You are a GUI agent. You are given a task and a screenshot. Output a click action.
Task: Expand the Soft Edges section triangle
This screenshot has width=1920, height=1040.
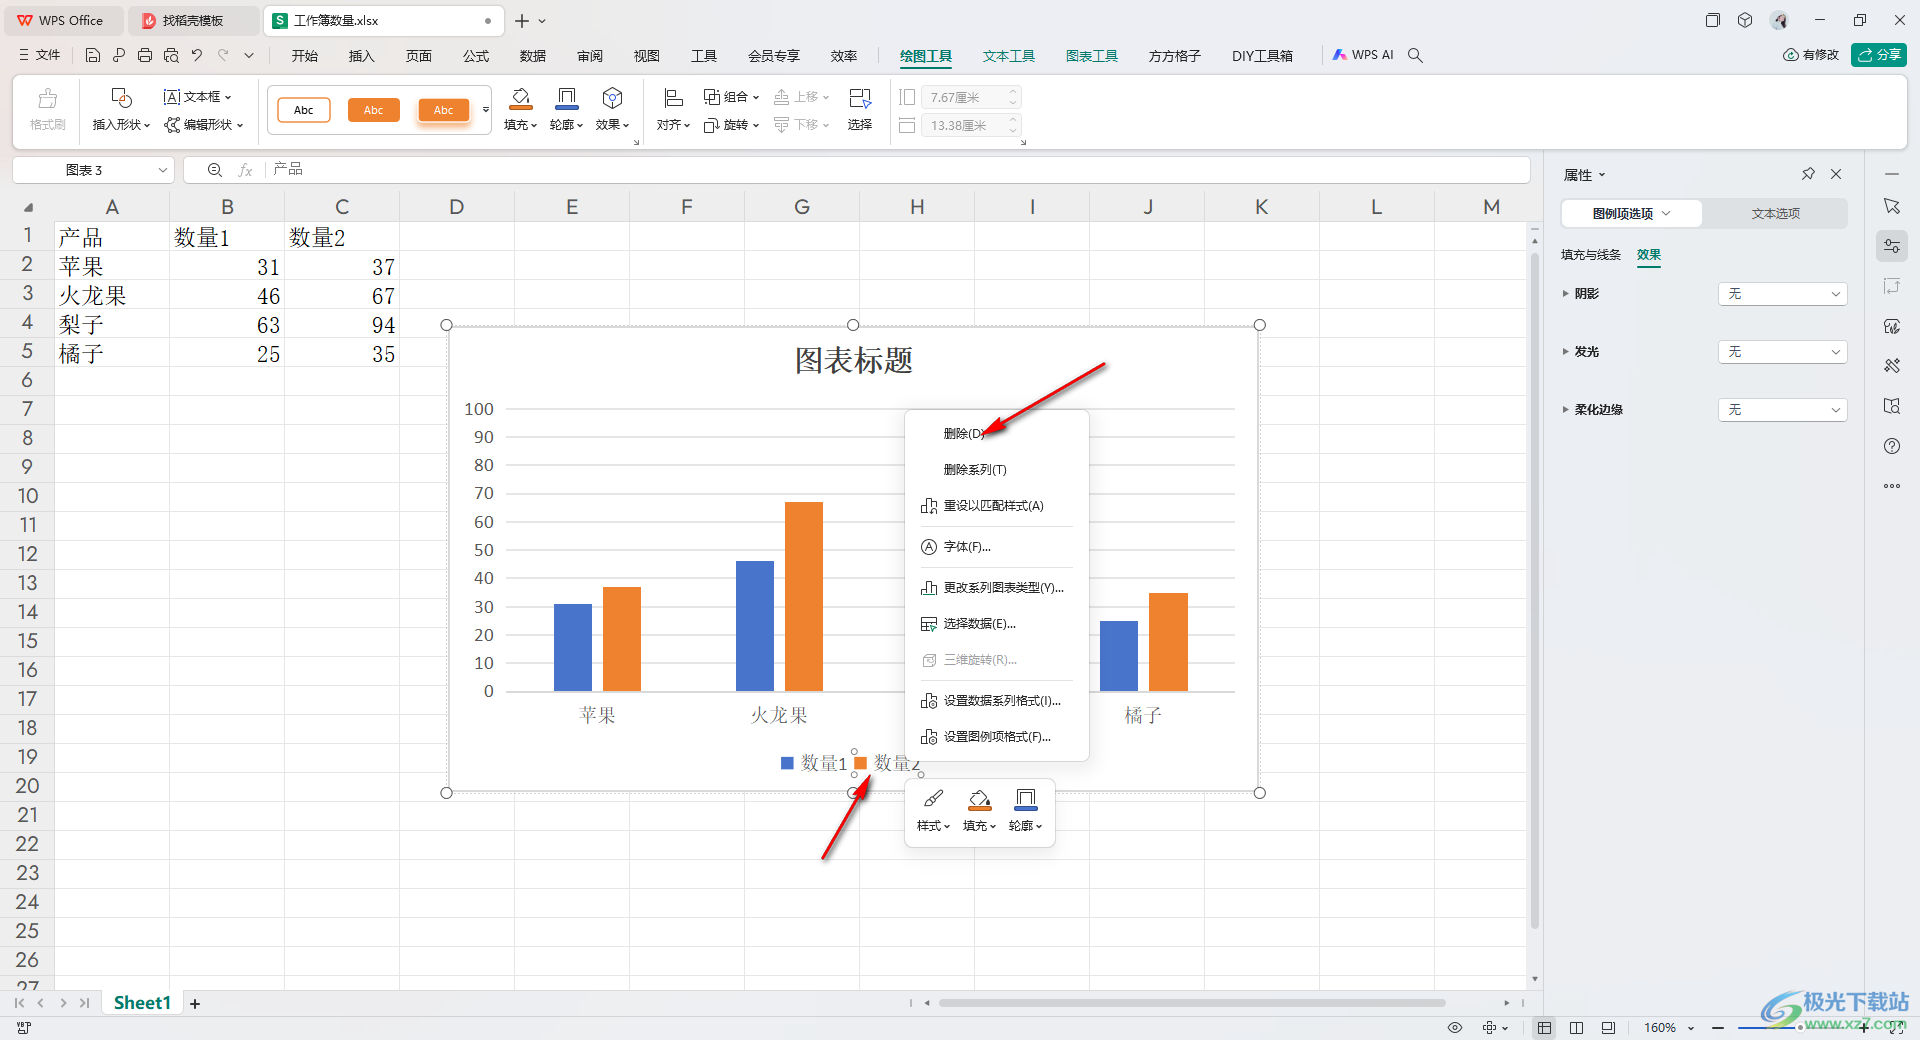coord(1566,410)
